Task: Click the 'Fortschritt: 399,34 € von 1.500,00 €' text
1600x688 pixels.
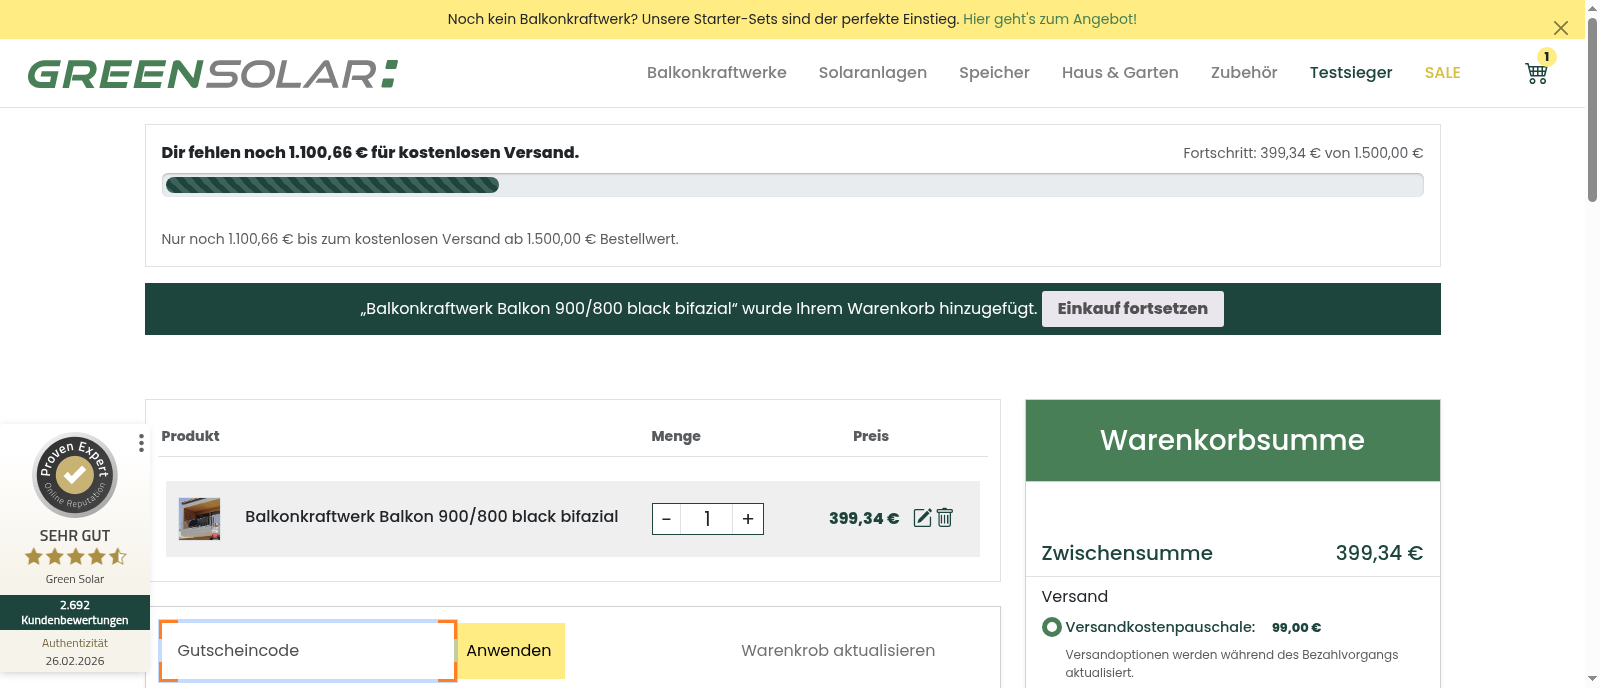Action: [1303, 153]
